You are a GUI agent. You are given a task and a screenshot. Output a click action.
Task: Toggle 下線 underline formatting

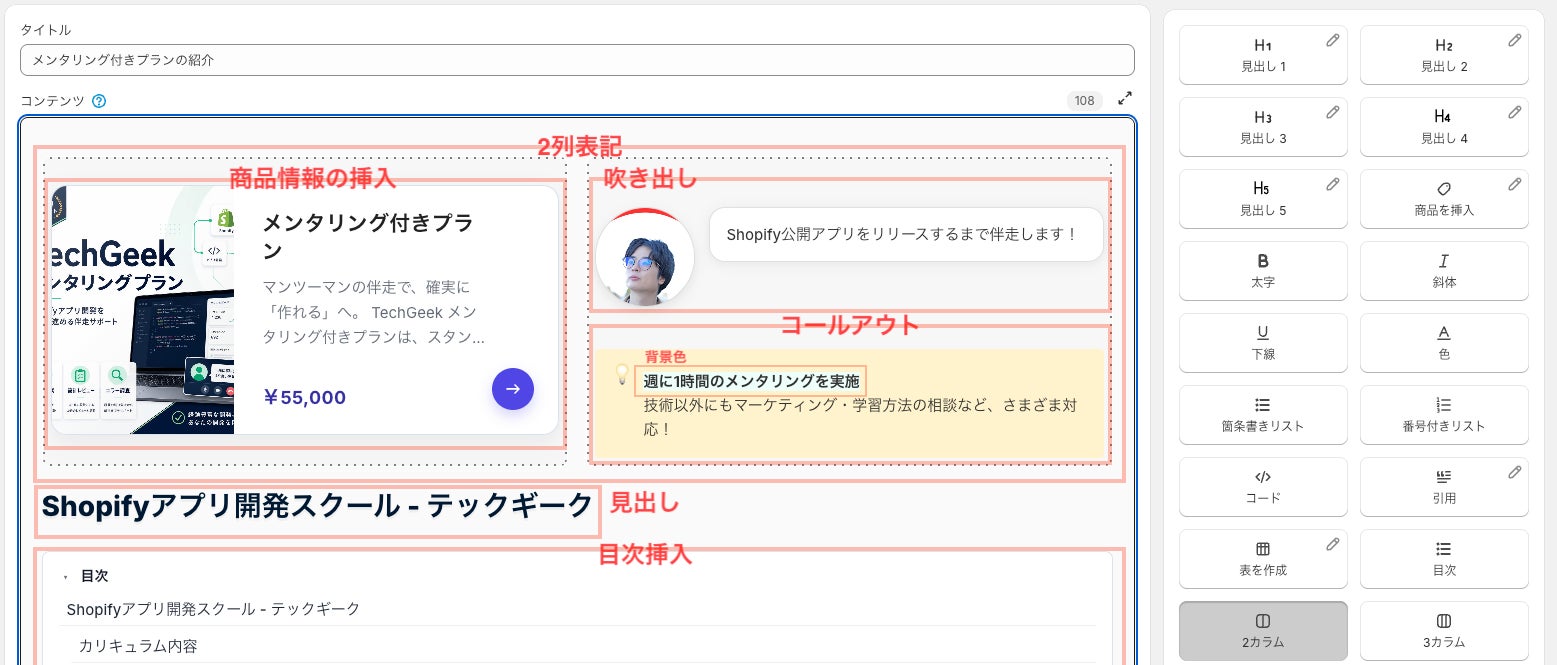point(1263,343)
